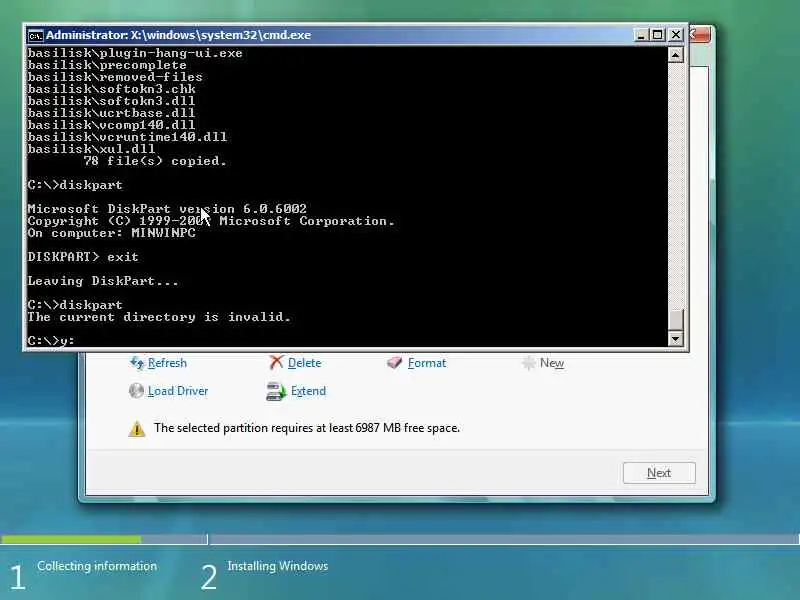The width and height of the screenshot is (800, 600).
Task: Click 'basilisk\precomplete' line
Action: [107, 65]
